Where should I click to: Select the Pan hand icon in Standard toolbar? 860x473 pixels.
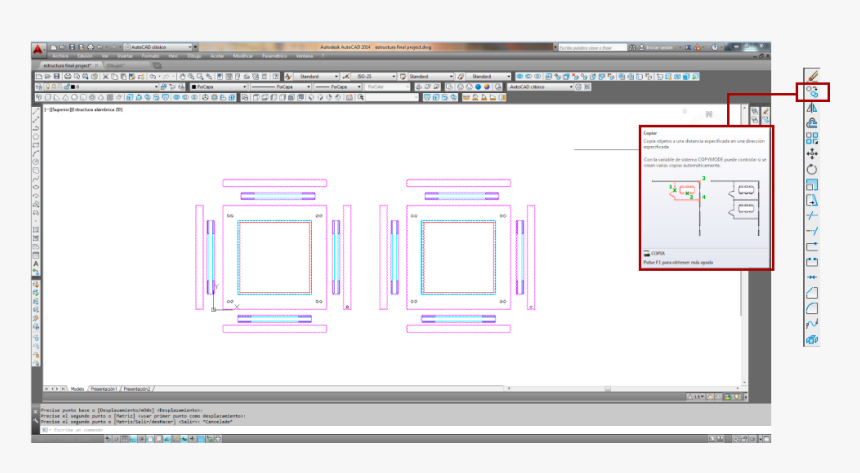(x=182, y=77)
